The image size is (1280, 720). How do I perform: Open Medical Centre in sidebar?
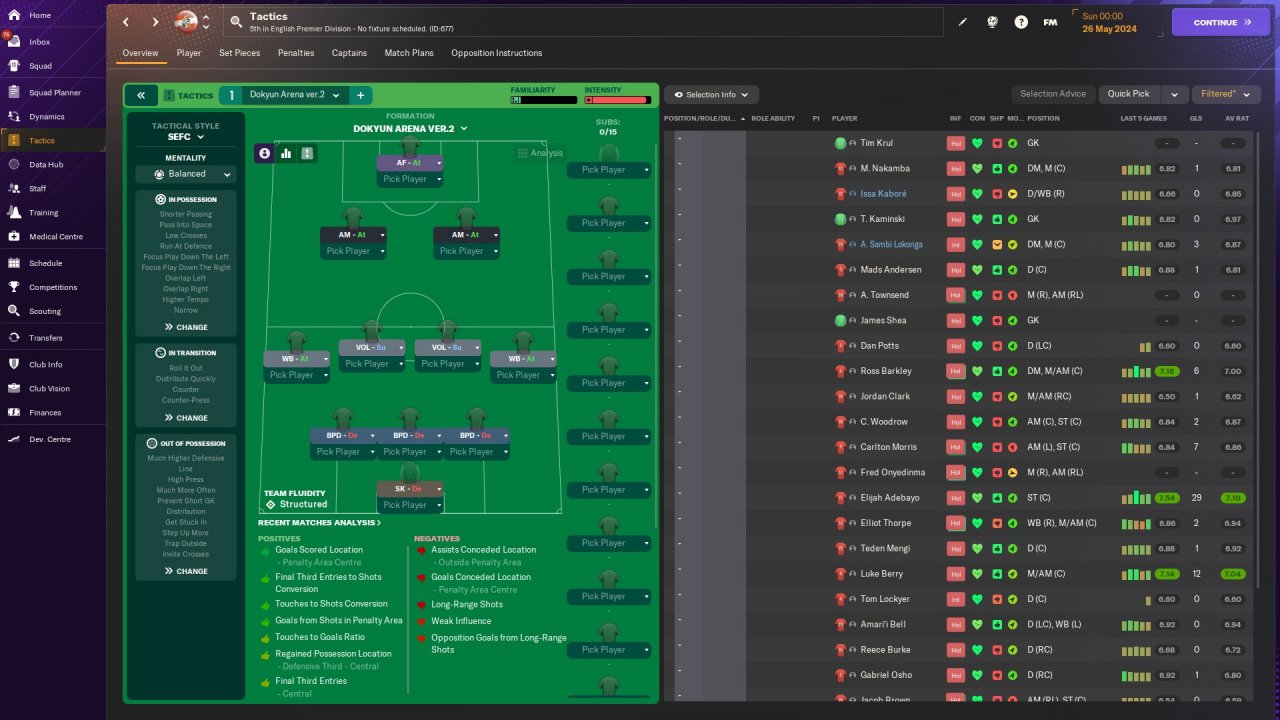pyautogui.click(x=55, y=236)
